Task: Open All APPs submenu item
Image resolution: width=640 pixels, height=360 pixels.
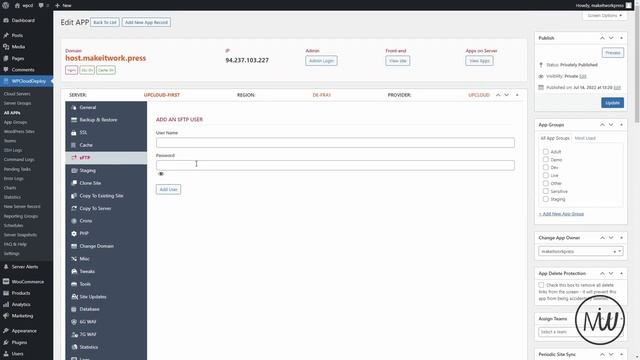Action: 12,113
